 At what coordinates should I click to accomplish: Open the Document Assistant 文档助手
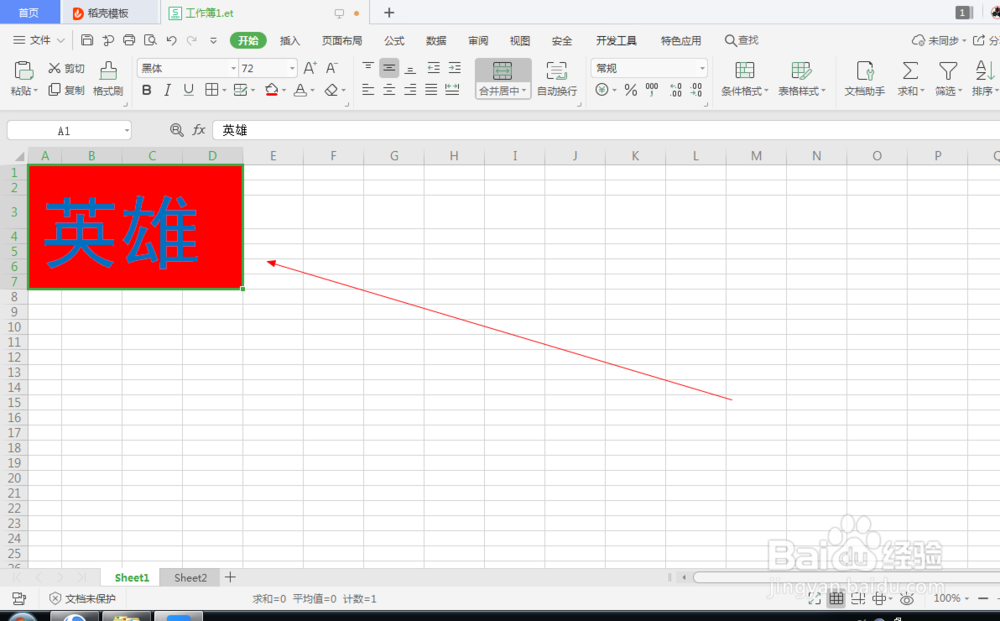coord(865,78)
